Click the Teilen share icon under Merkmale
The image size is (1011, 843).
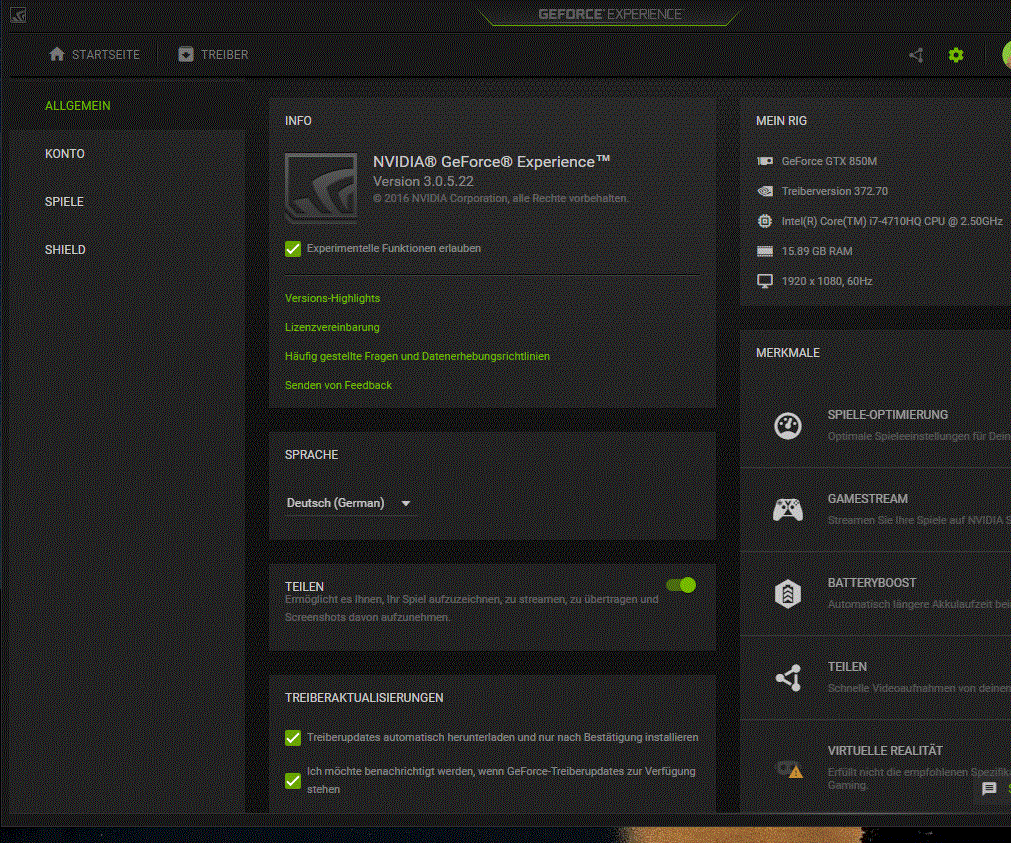(x=788, y=678)
